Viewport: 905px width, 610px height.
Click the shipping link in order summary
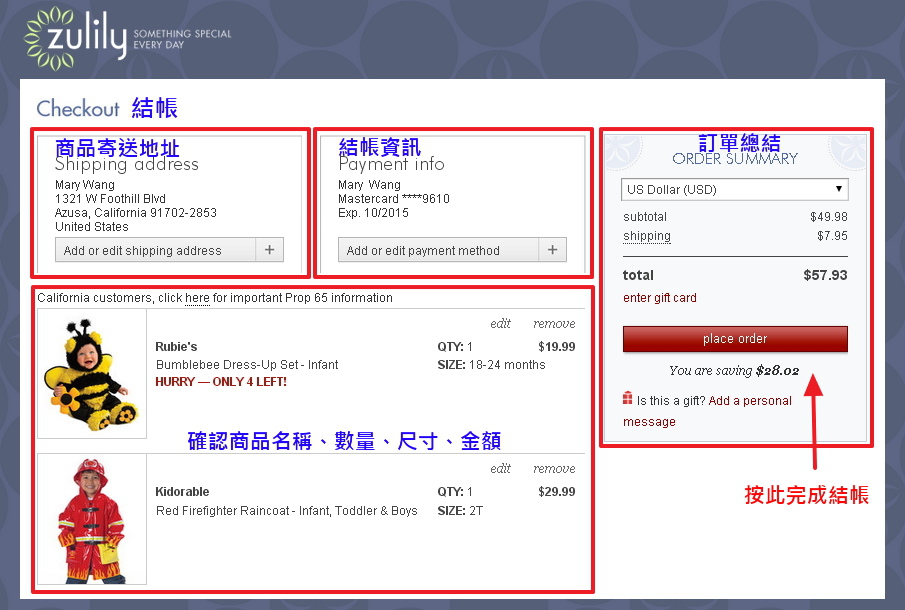647,235
